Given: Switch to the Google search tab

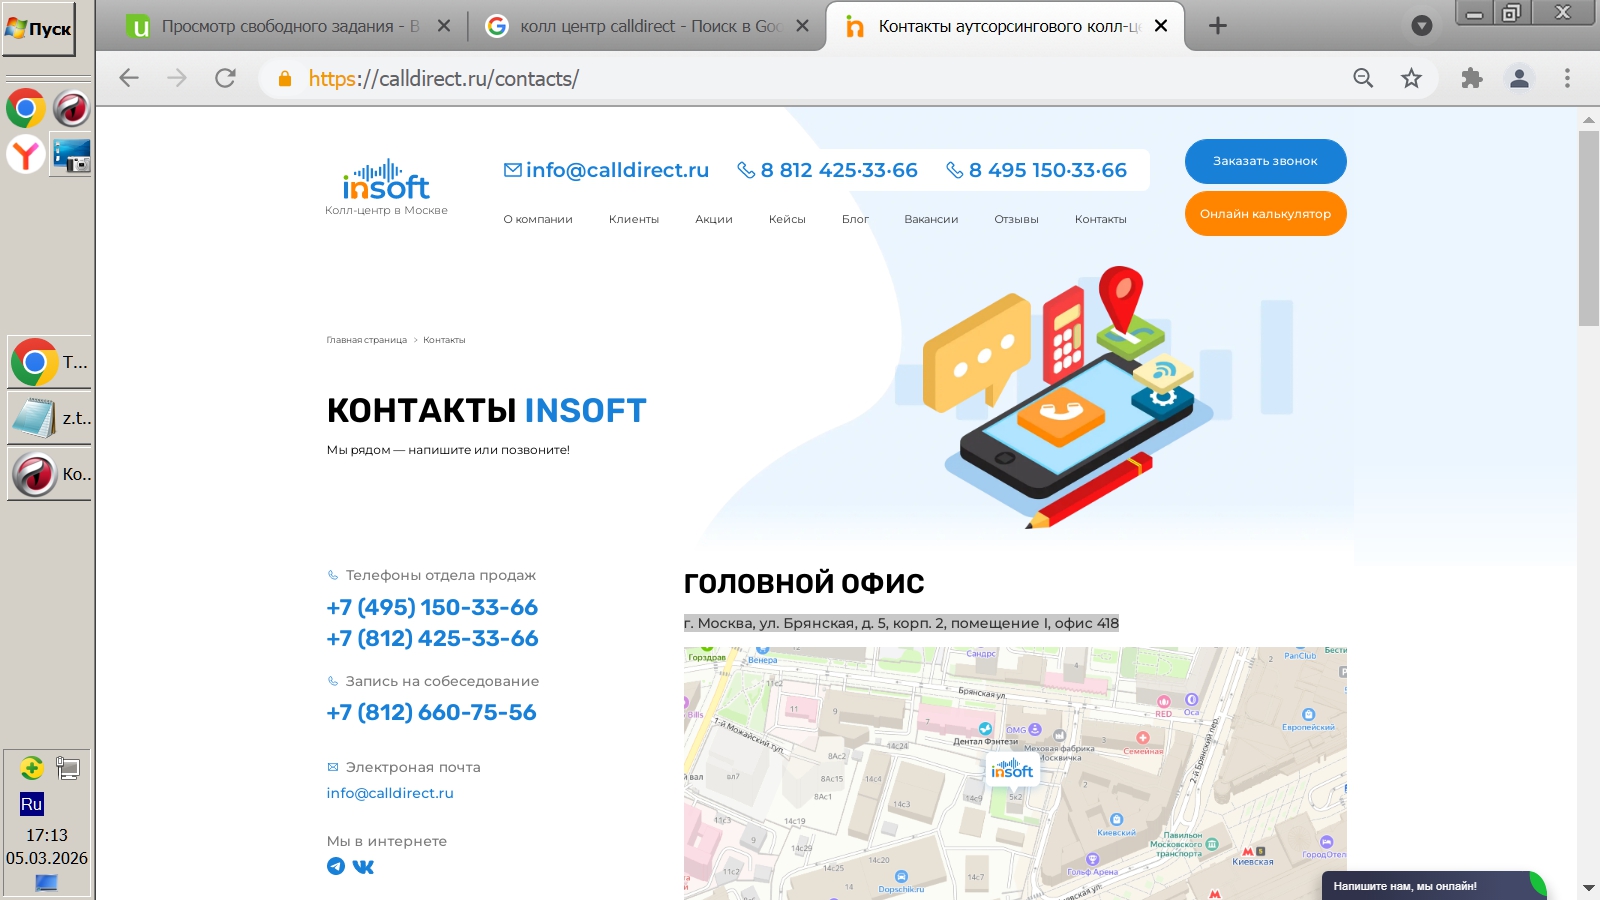Looking at the screenshot, I should 647,26.
